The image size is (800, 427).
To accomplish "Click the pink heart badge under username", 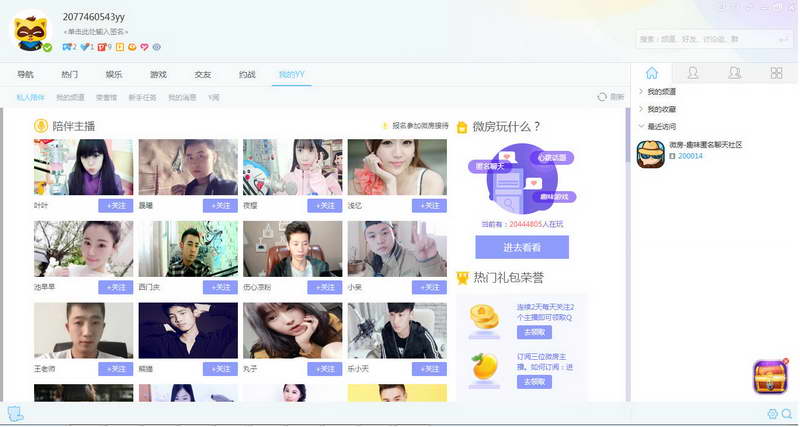I will click(144, 47).
